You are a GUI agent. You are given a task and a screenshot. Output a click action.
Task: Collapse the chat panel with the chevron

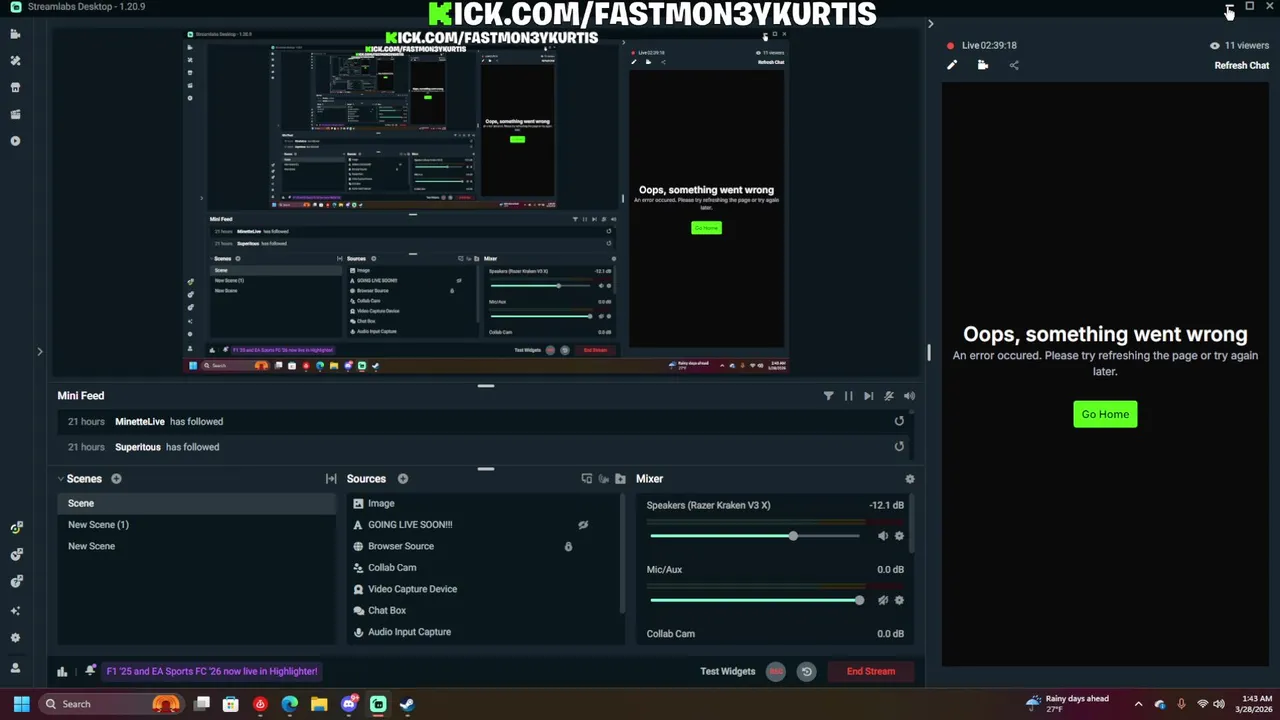[930, 24]
